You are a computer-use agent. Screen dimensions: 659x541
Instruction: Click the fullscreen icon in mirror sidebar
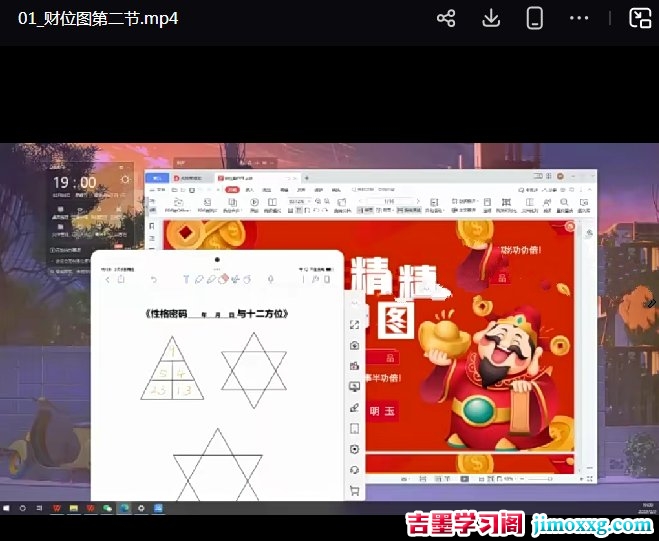[x=354, y=325]
